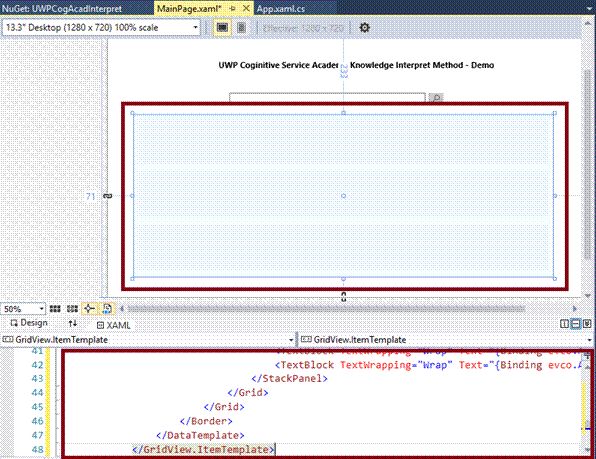The width and height of the screenshot is (596, 459).
Task: Open the device size dropdown showing 13.3" Desktop
Action: [x=101, y=27]
